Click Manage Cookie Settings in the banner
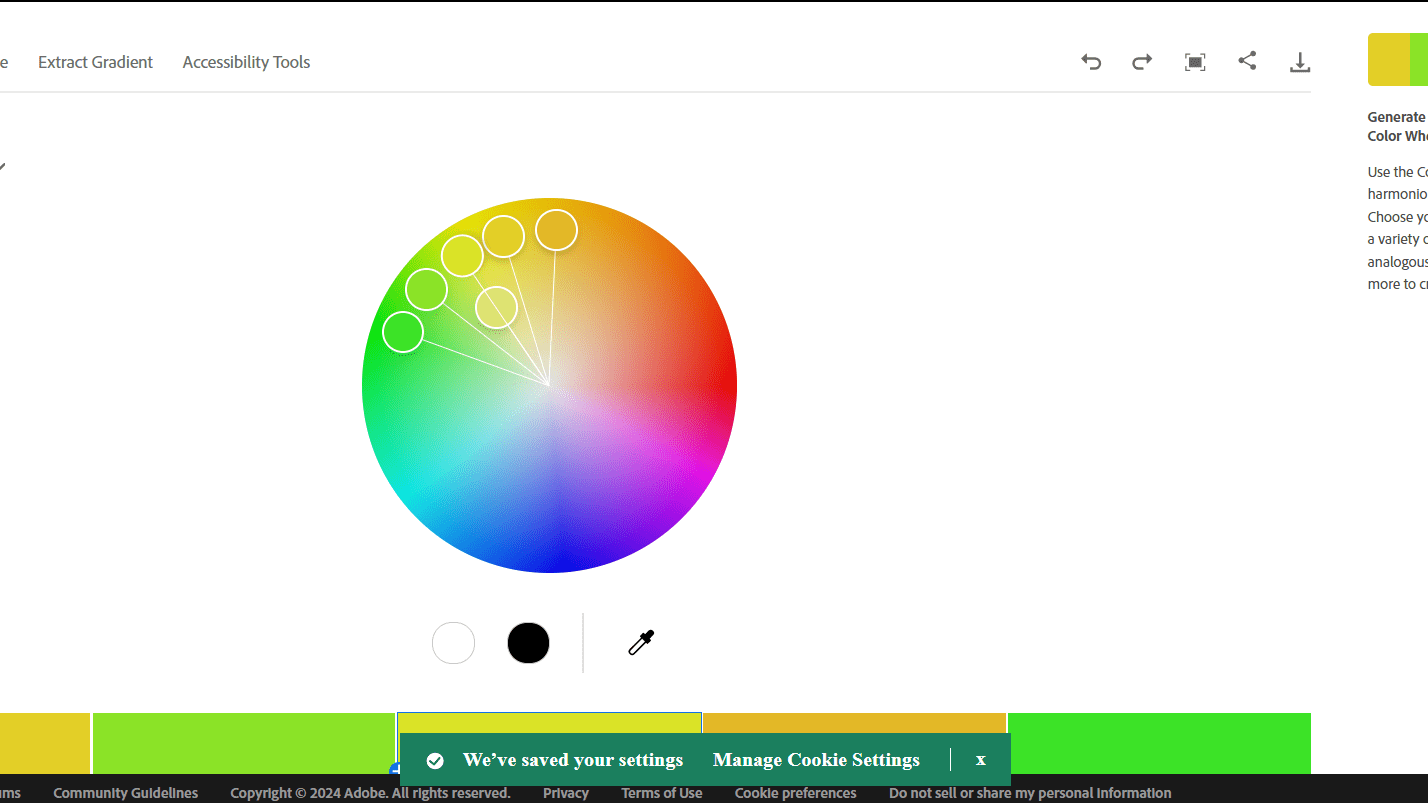 click(816, 760)
